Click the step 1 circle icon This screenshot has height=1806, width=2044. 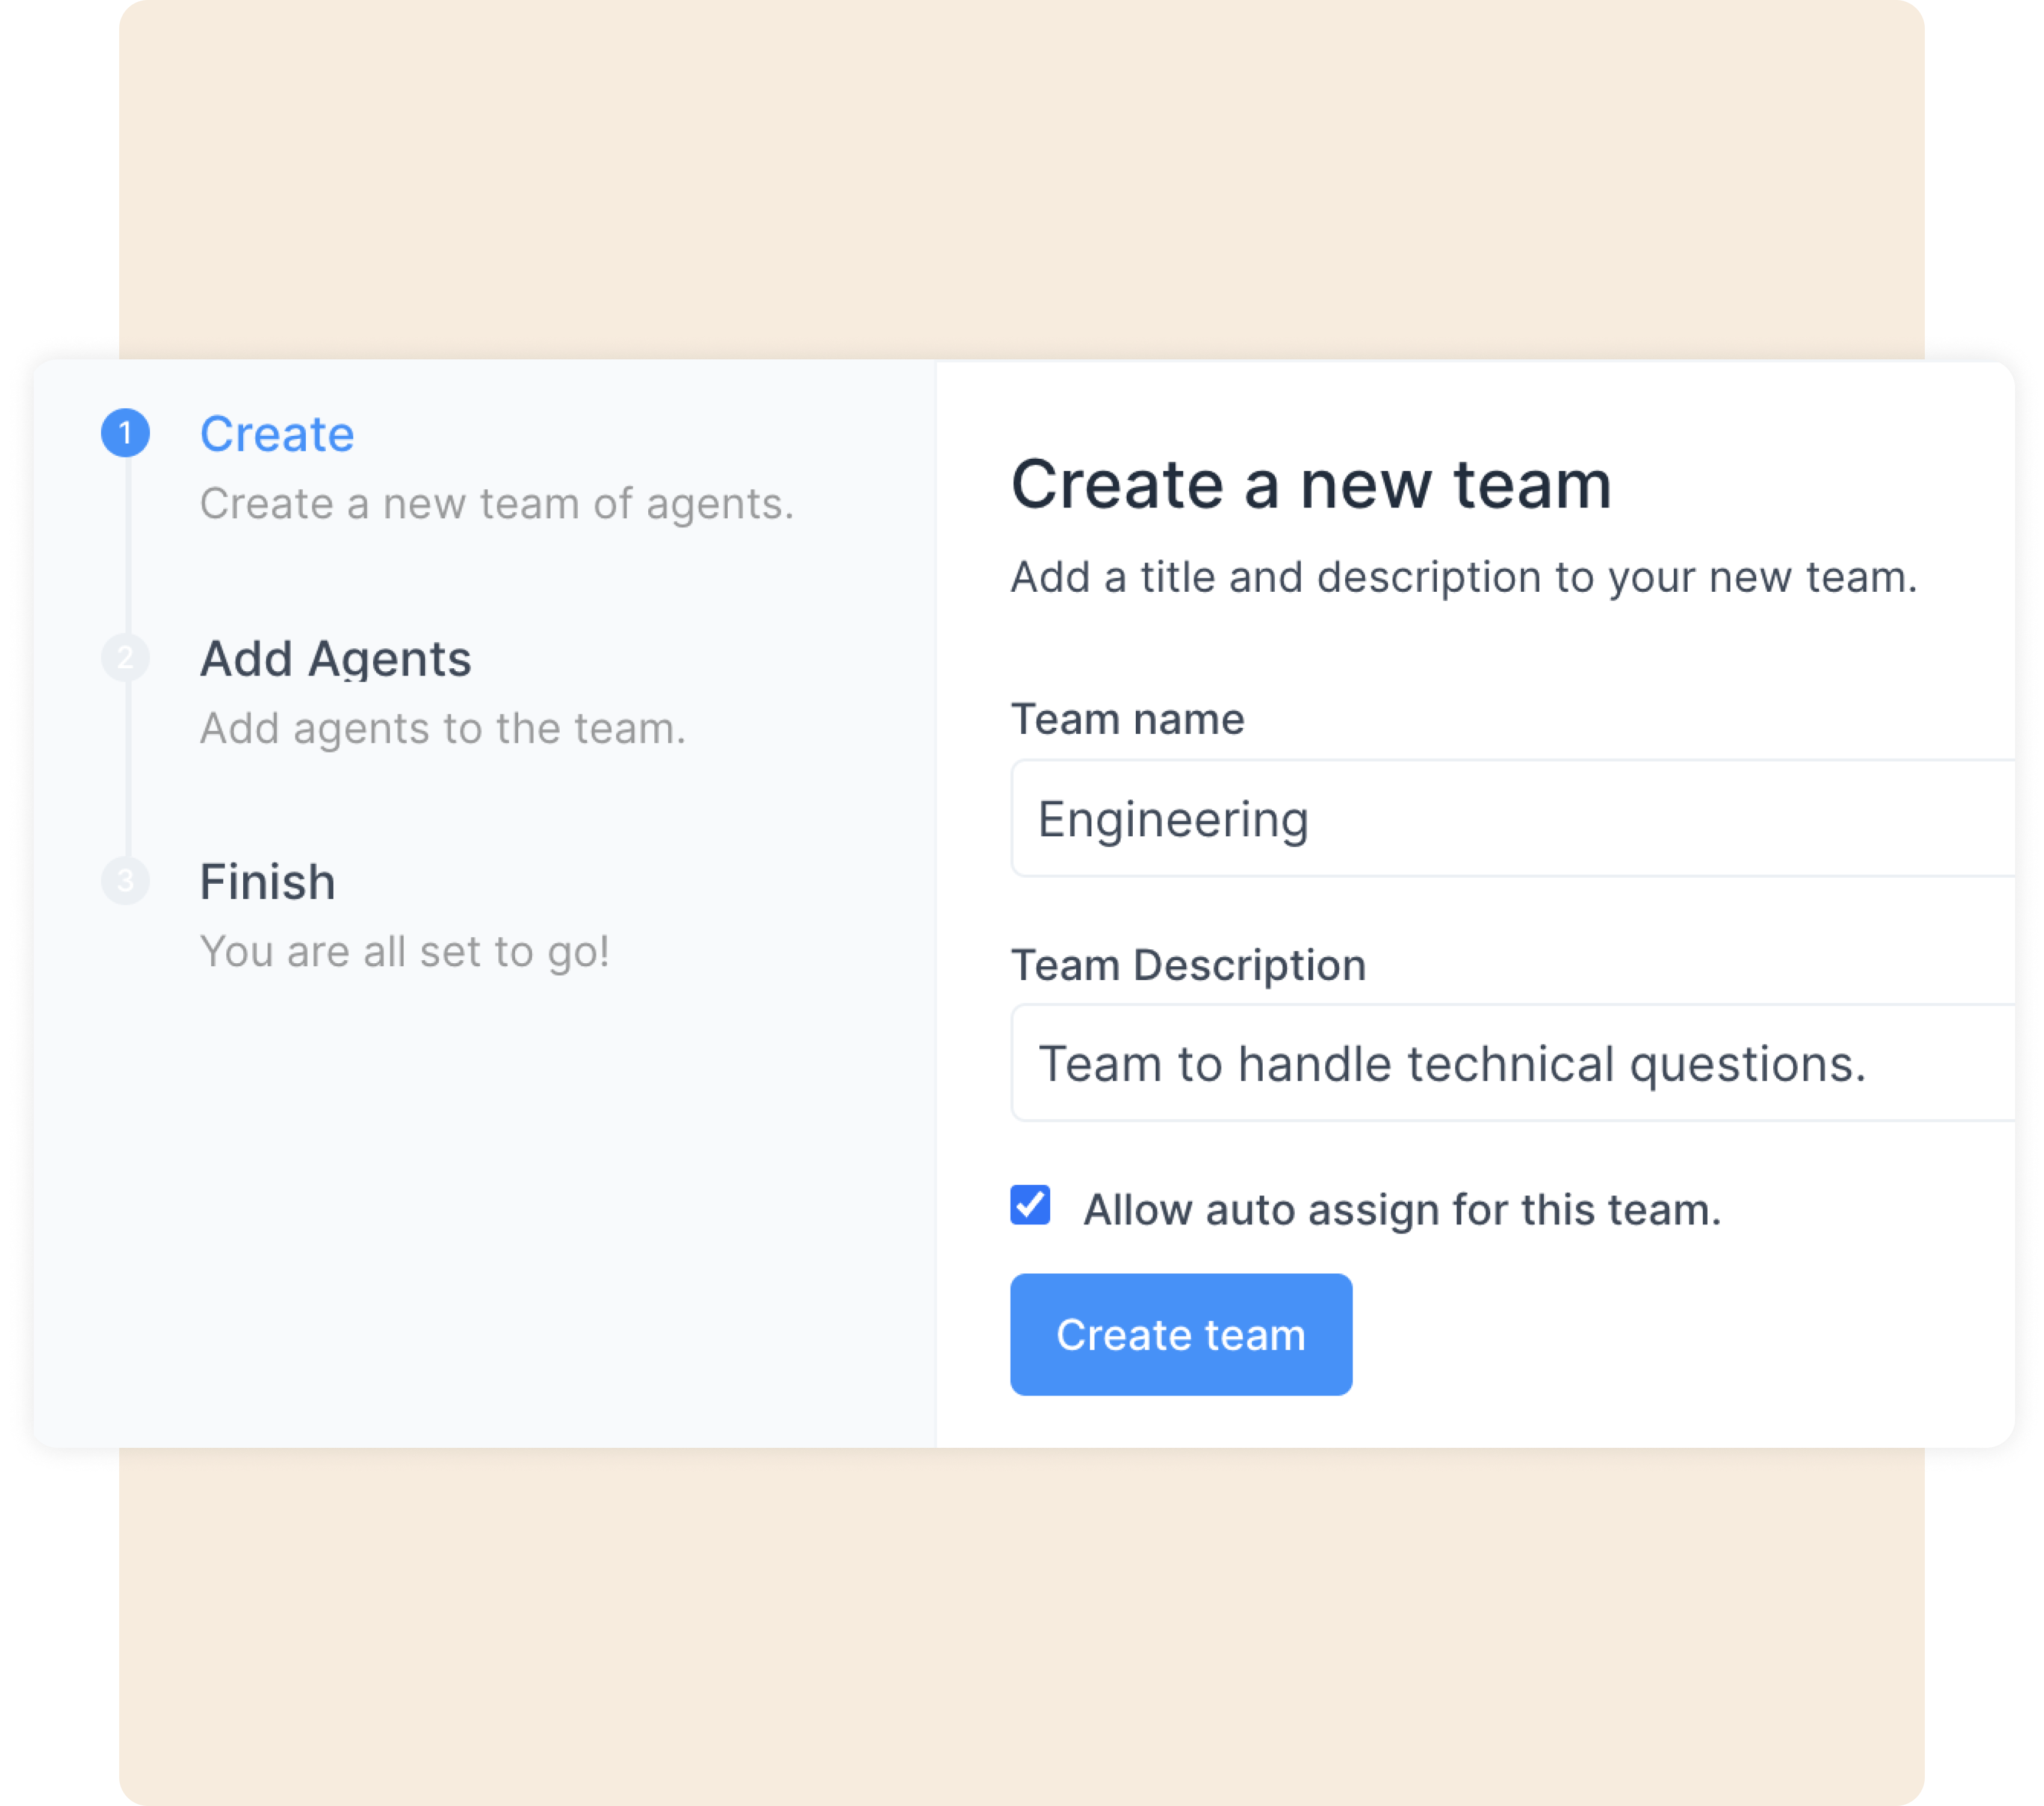pos(125,433)
